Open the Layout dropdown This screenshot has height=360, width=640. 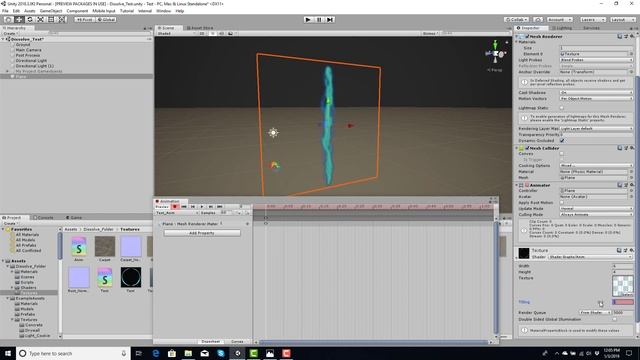(622, 20)
